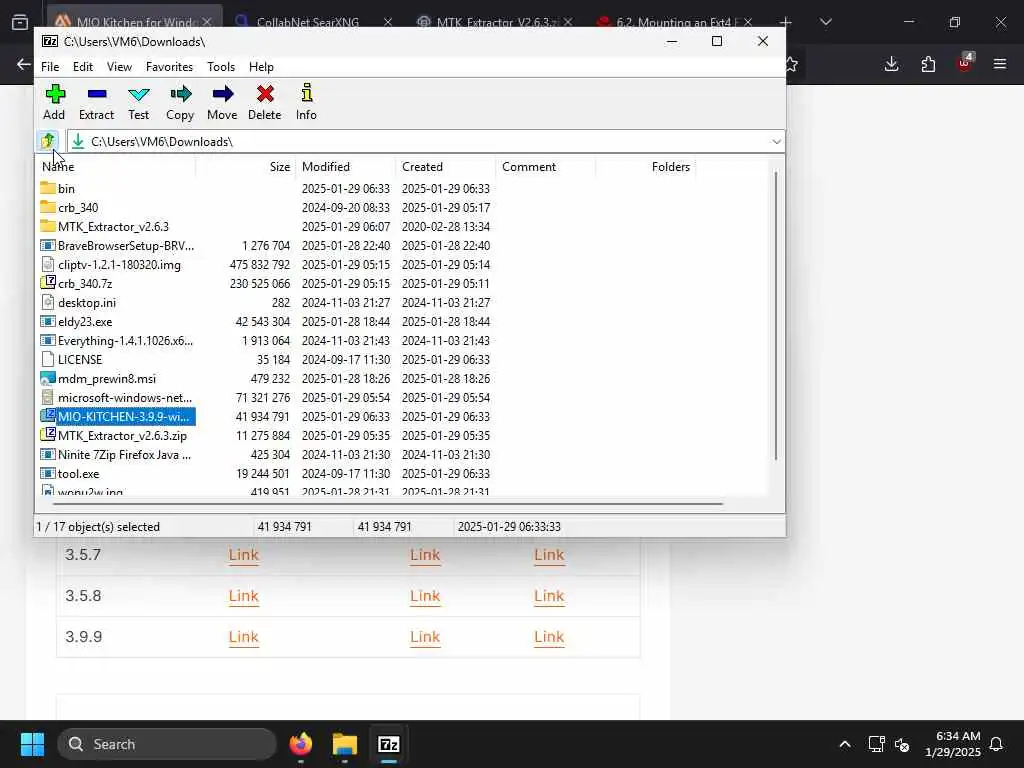Open the list all tabs chevron

(x=825, y=22)
